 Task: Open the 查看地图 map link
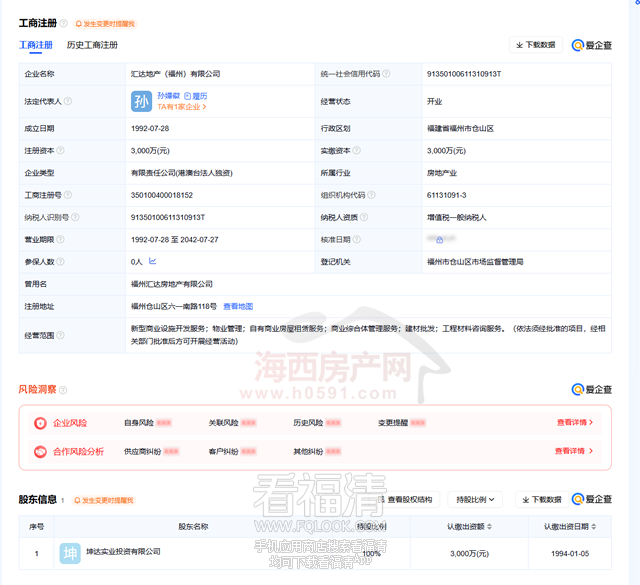point(238,306)
